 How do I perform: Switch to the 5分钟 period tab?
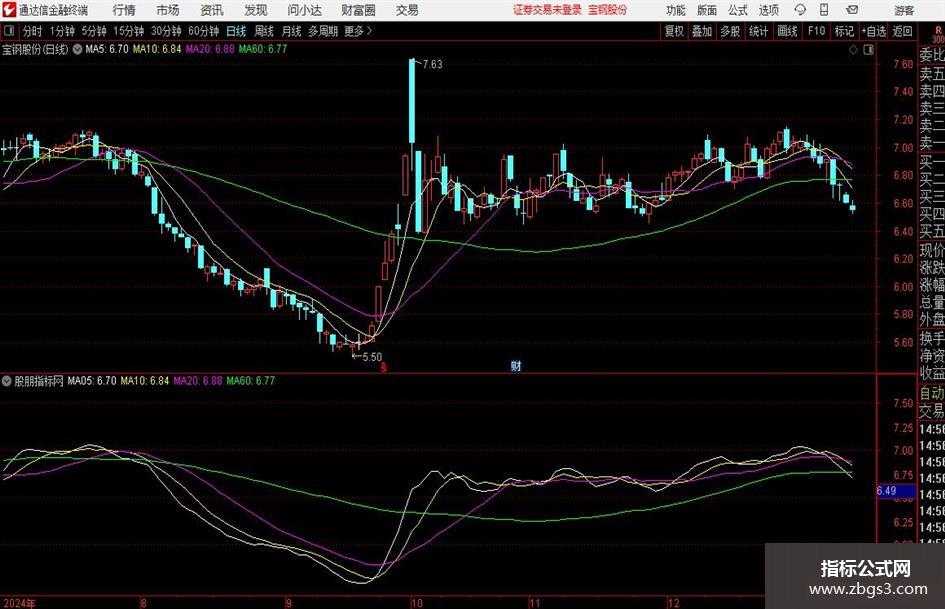click(94, 31)
